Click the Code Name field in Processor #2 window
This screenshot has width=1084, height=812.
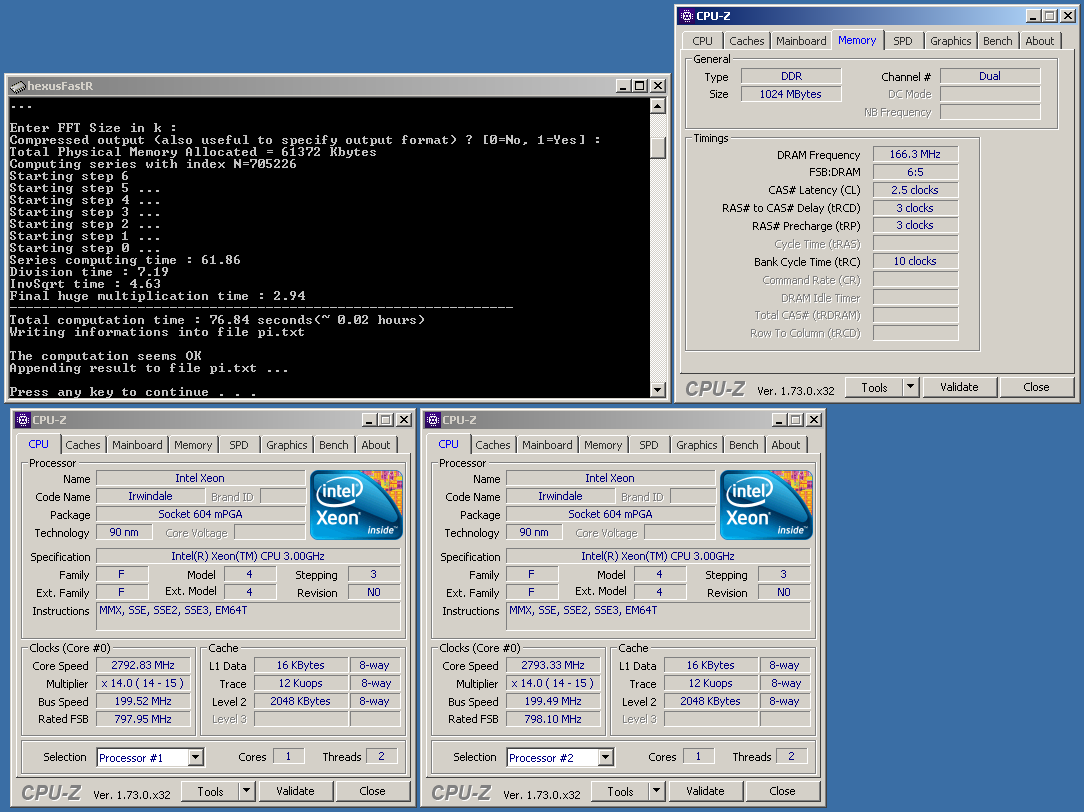pos(561,496)
